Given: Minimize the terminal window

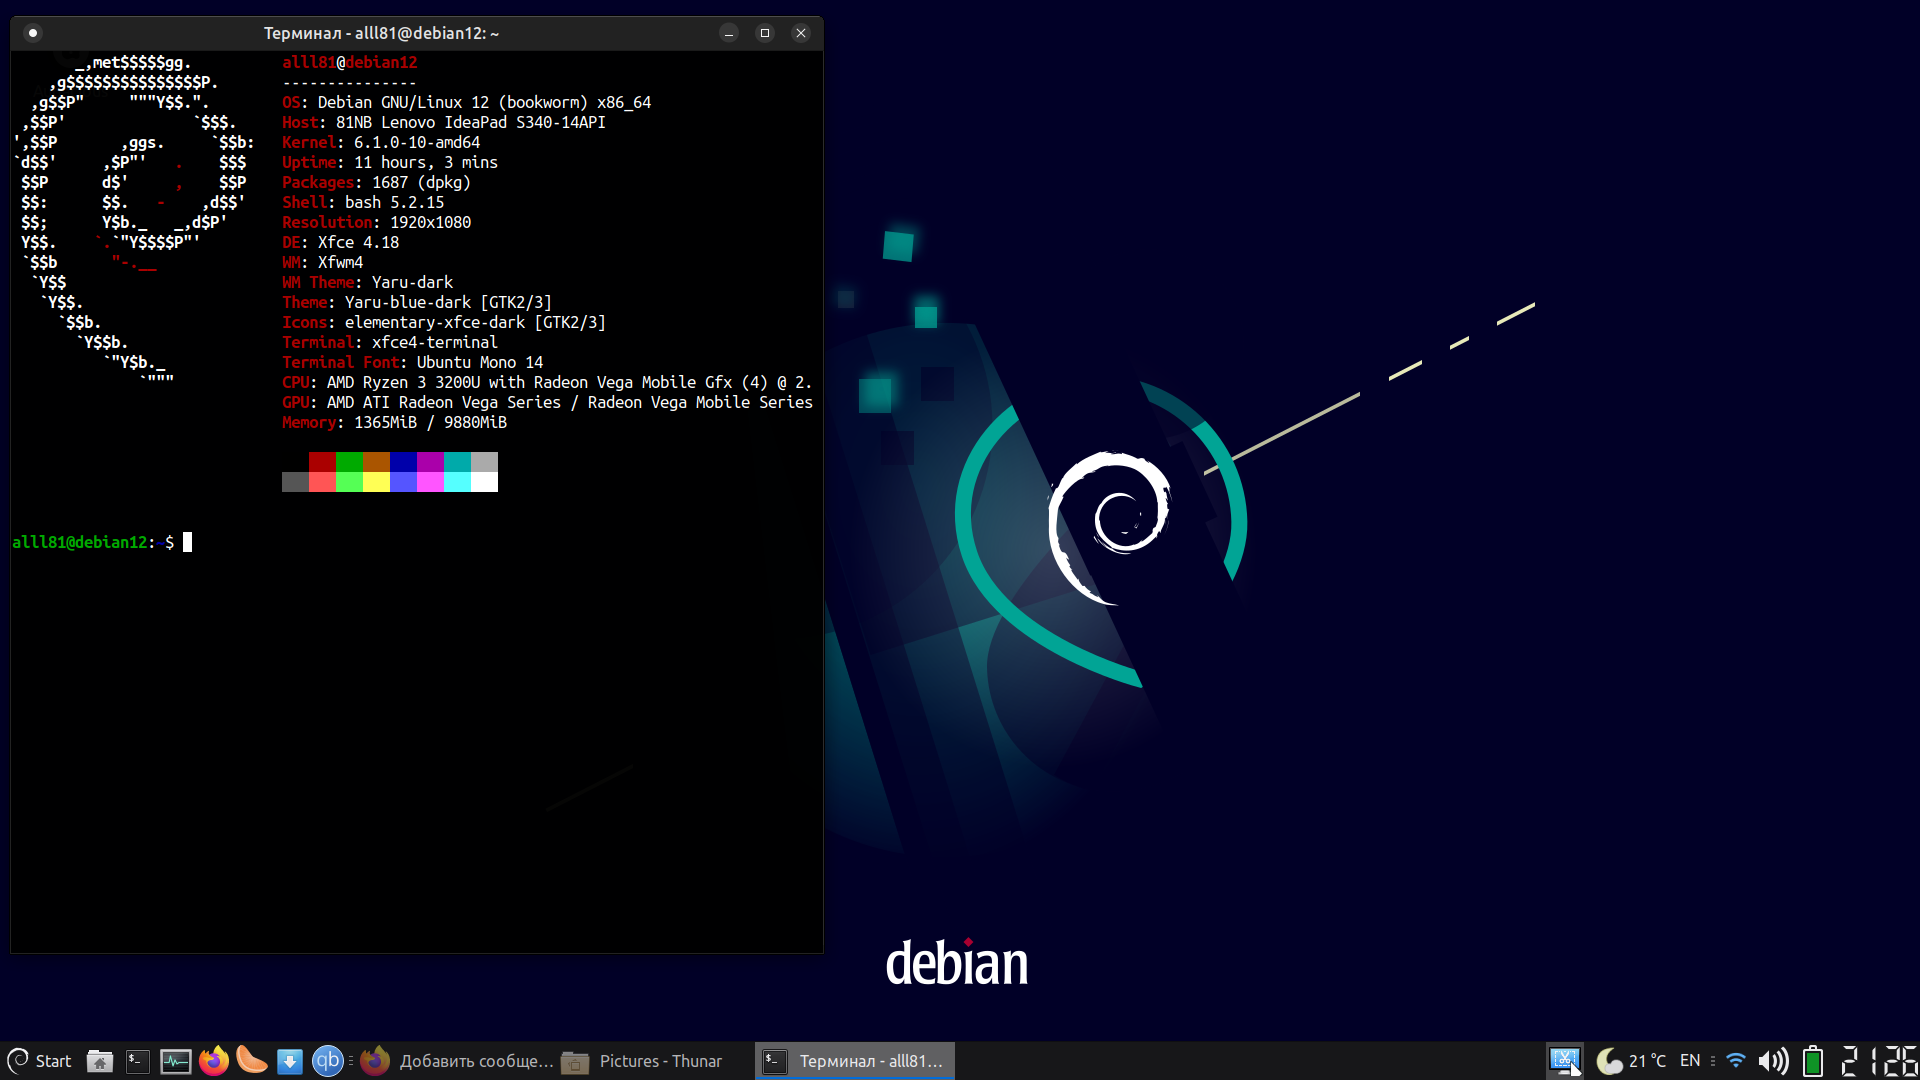Looking at the screenshot, I should point(729,33).
